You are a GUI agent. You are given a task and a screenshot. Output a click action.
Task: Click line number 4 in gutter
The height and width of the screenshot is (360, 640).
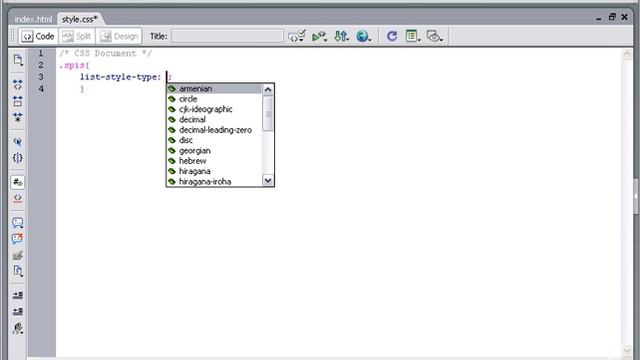coord(41,89)
